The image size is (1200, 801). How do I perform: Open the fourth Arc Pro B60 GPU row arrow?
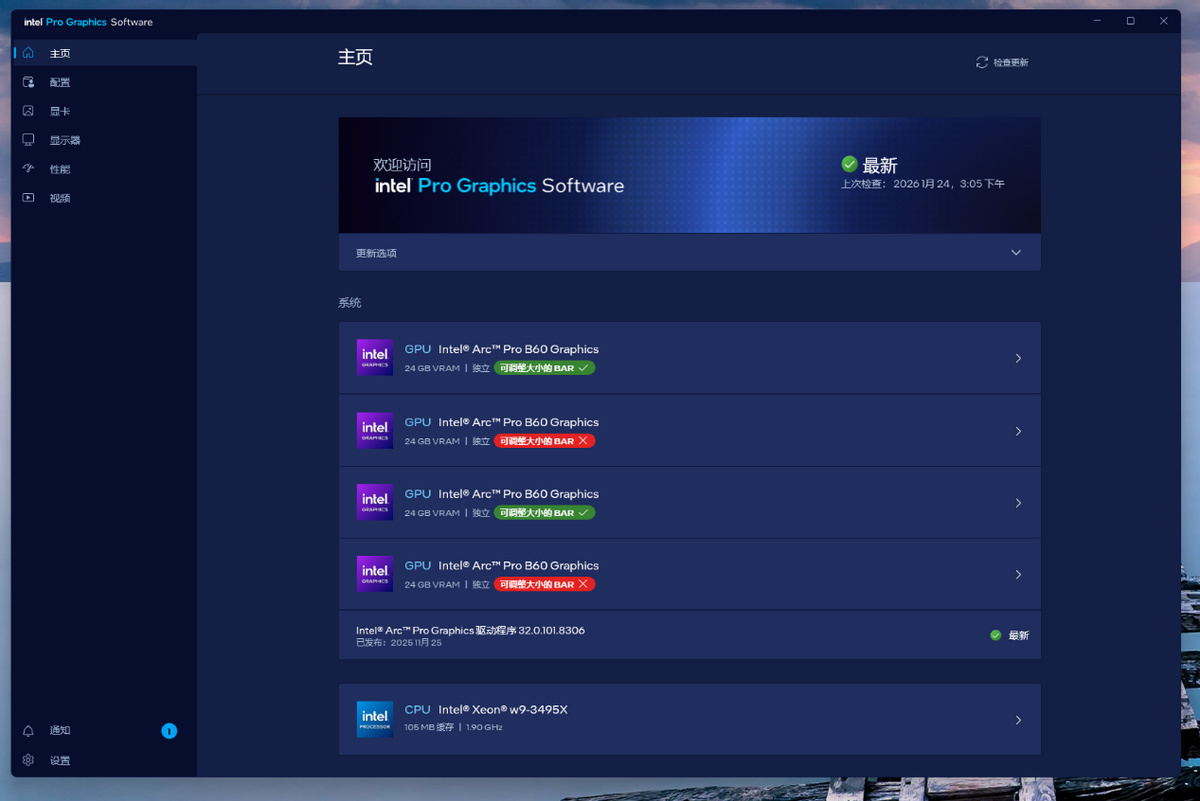point(1018,575)
